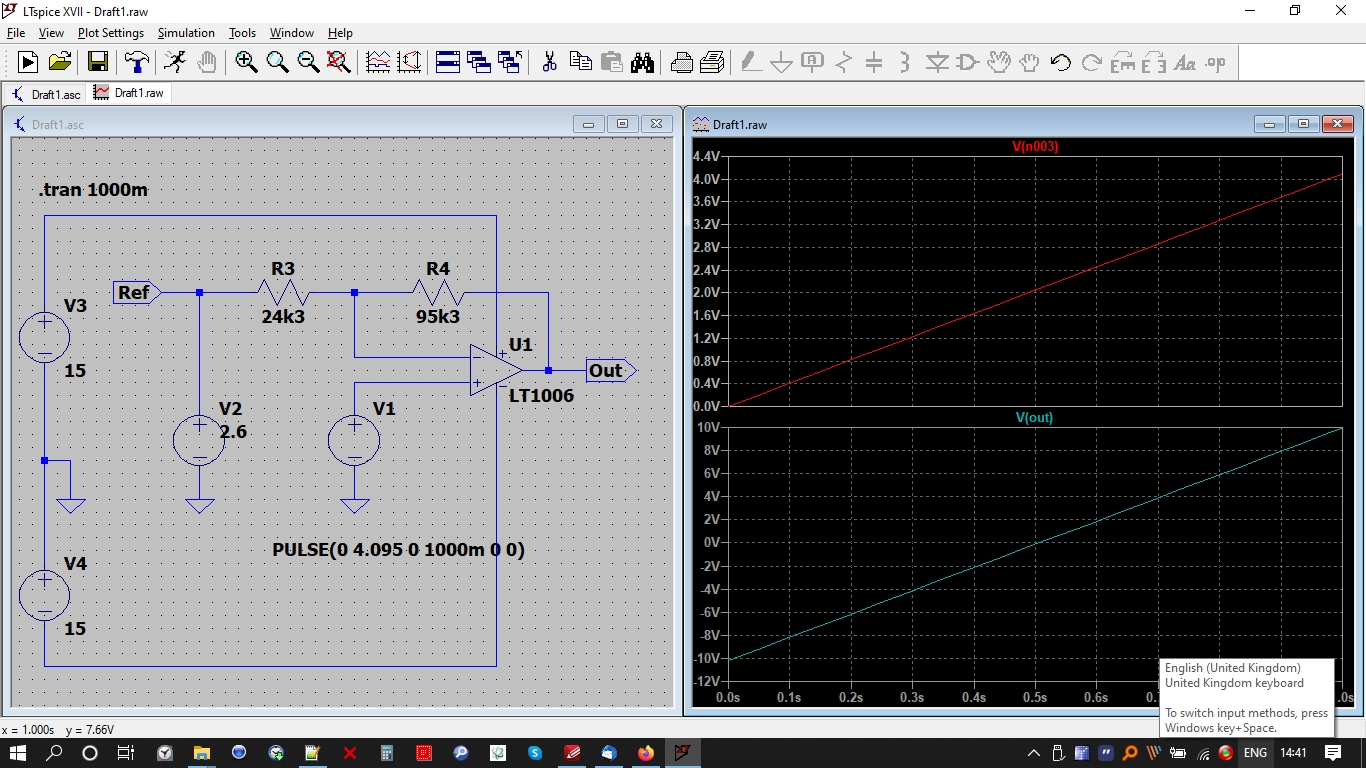
Task: Click the V2 2.6 voltage value
Action: pos(233,433)
